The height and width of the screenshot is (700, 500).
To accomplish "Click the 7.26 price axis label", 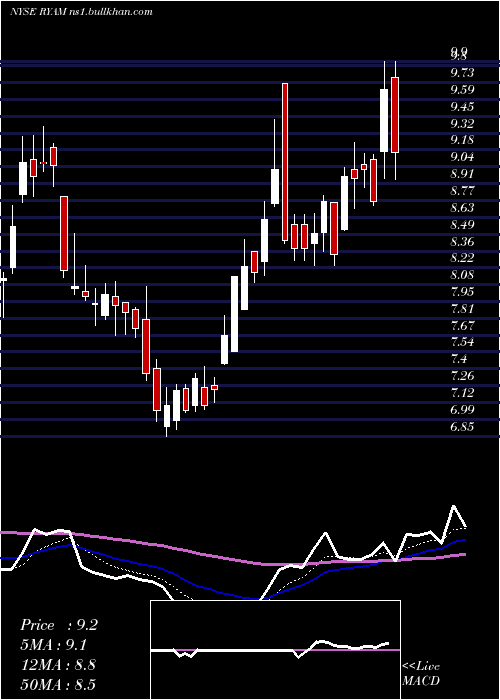I will pos(462,376).
